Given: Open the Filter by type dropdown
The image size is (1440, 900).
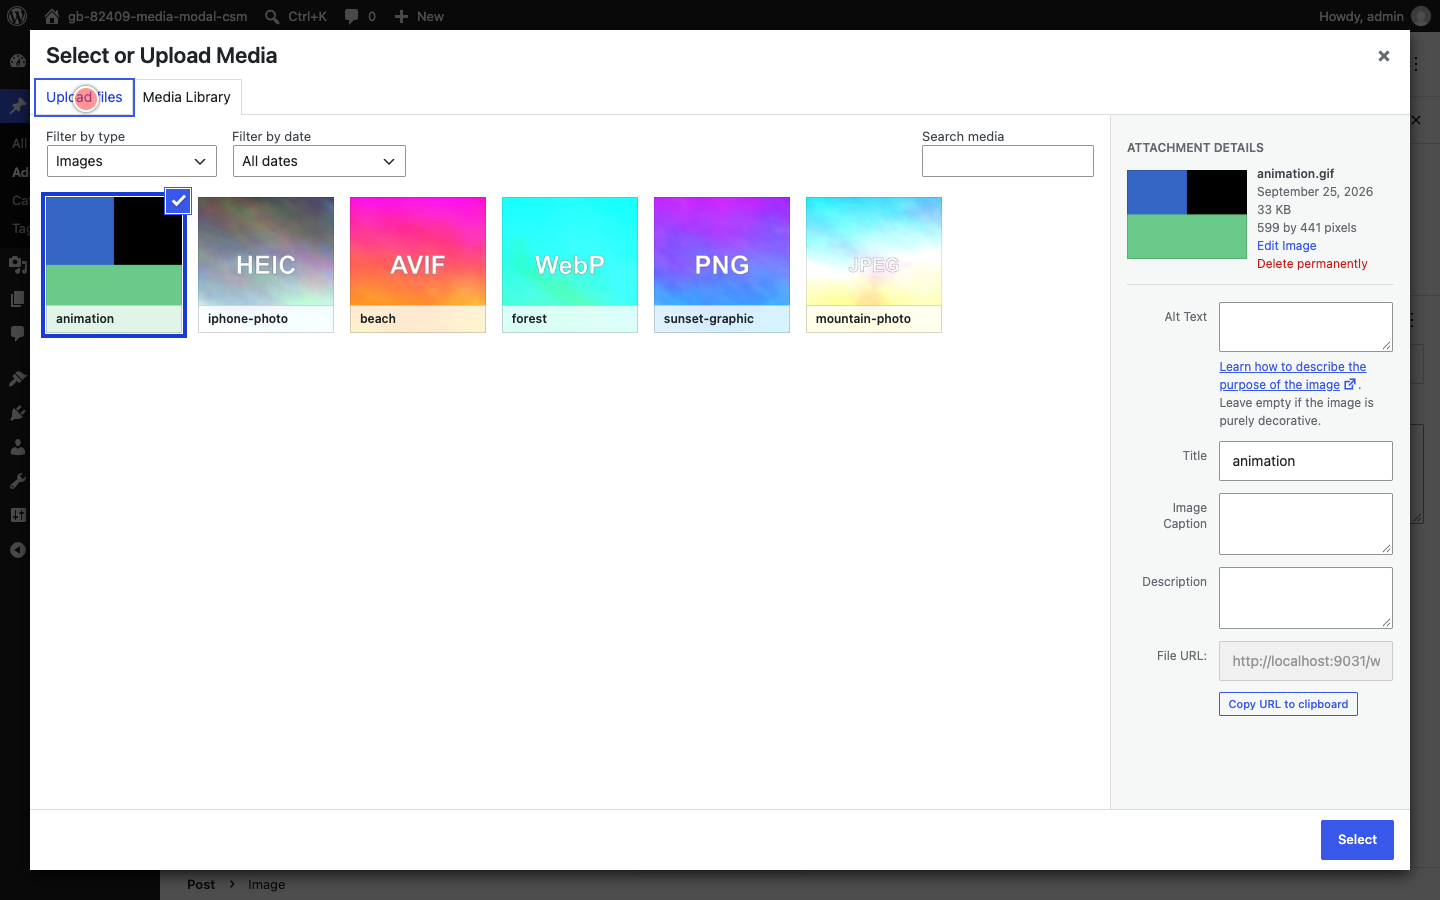Looking at the screenshot, I should coord(132,161).
